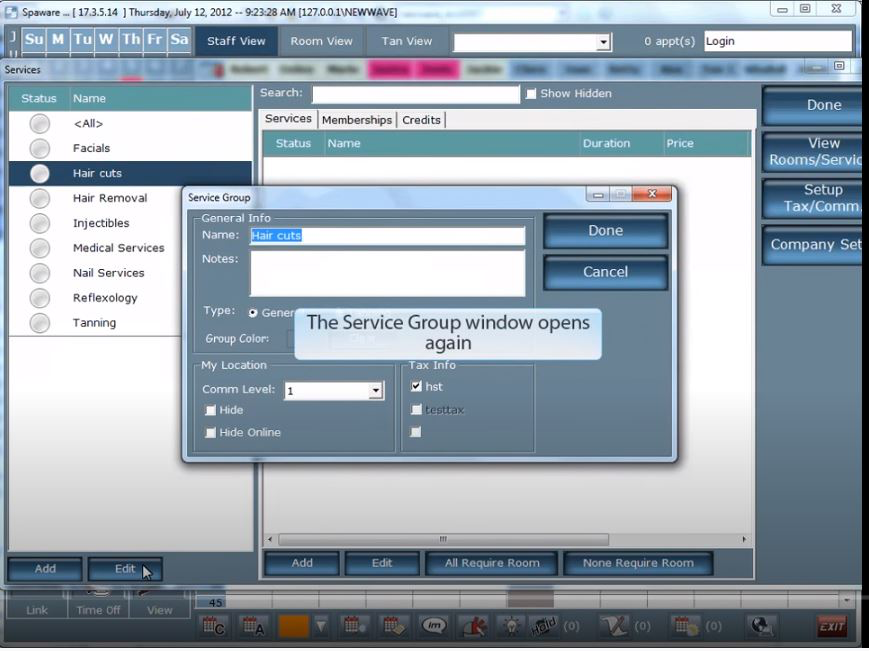Screen dimensions: 869x651
Task: Click the Login field
Action: pyautogui.click(x=778, y=41)
